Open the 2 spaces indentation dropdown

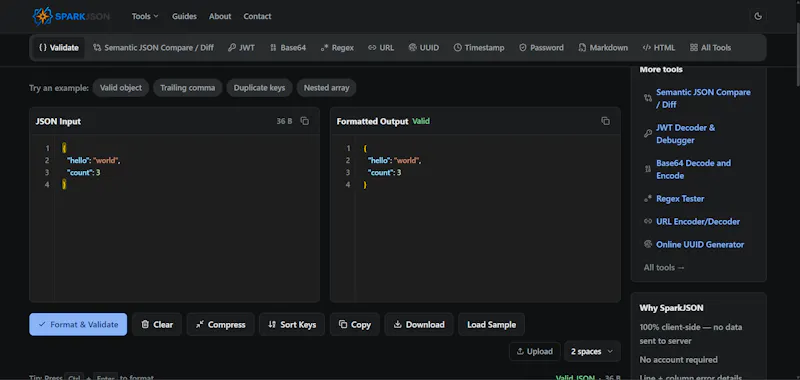(592, 351)
